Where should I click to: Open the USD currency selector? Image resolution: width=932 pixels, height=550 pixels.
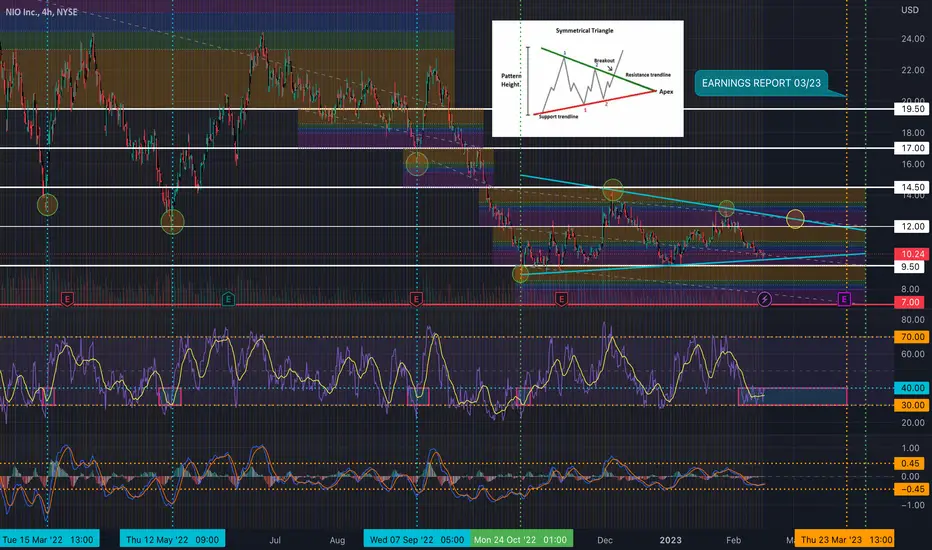coord(909,10)
